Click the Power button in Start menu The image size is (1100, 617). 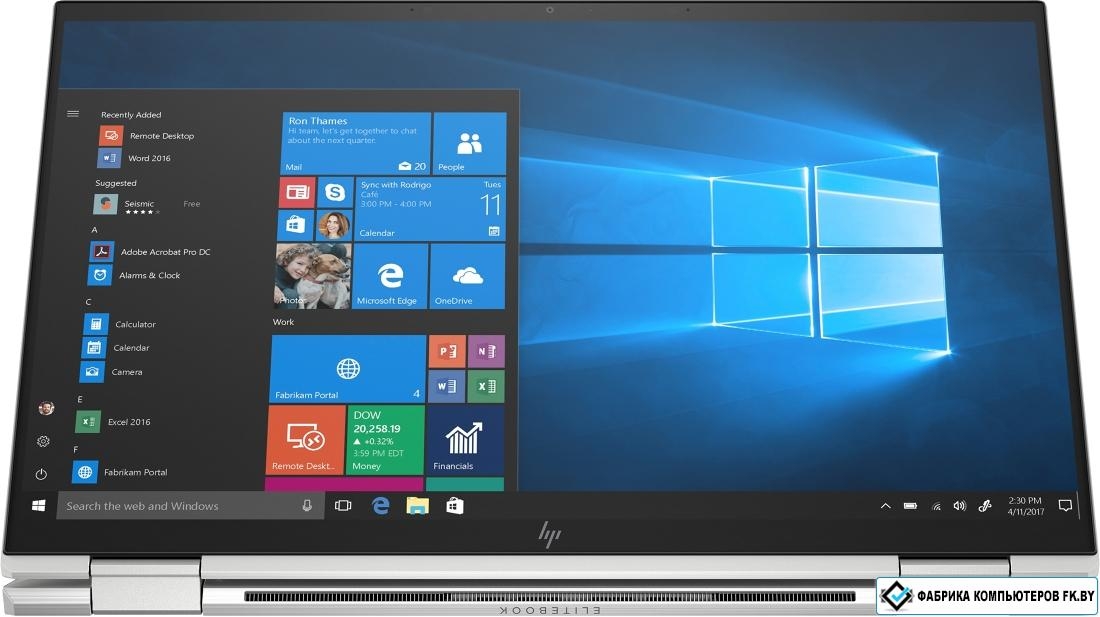pyautogui.click(x=41, y=474)
